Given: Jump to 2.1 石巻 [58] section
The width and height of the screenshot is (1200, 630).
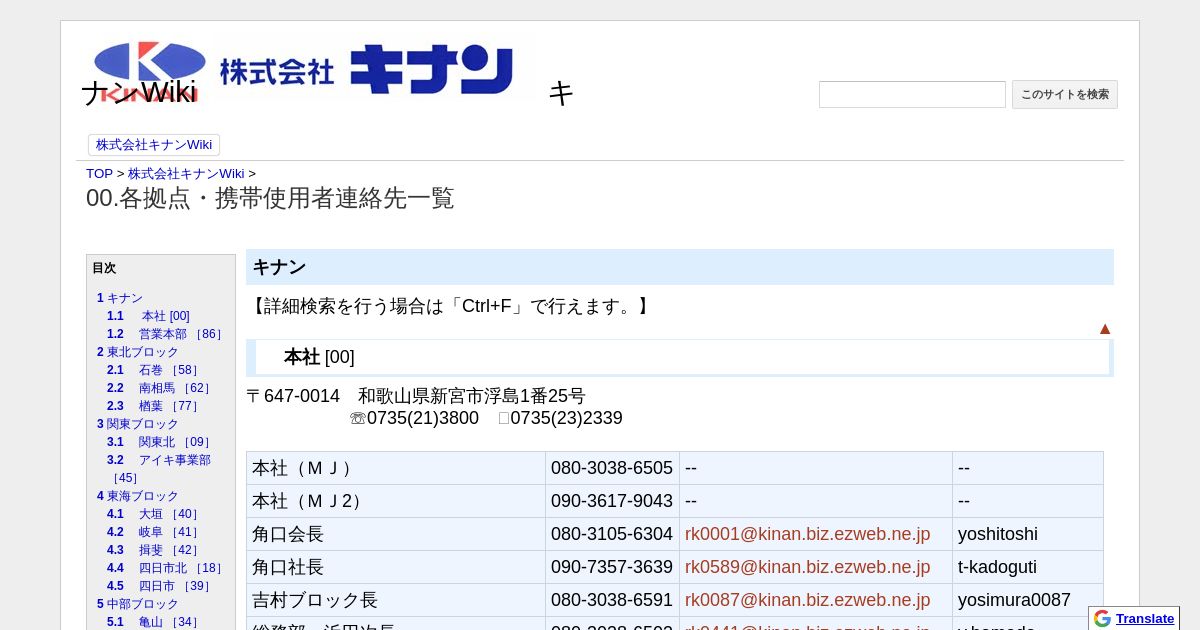Looking at the screenshot, I should coord(155,370).
